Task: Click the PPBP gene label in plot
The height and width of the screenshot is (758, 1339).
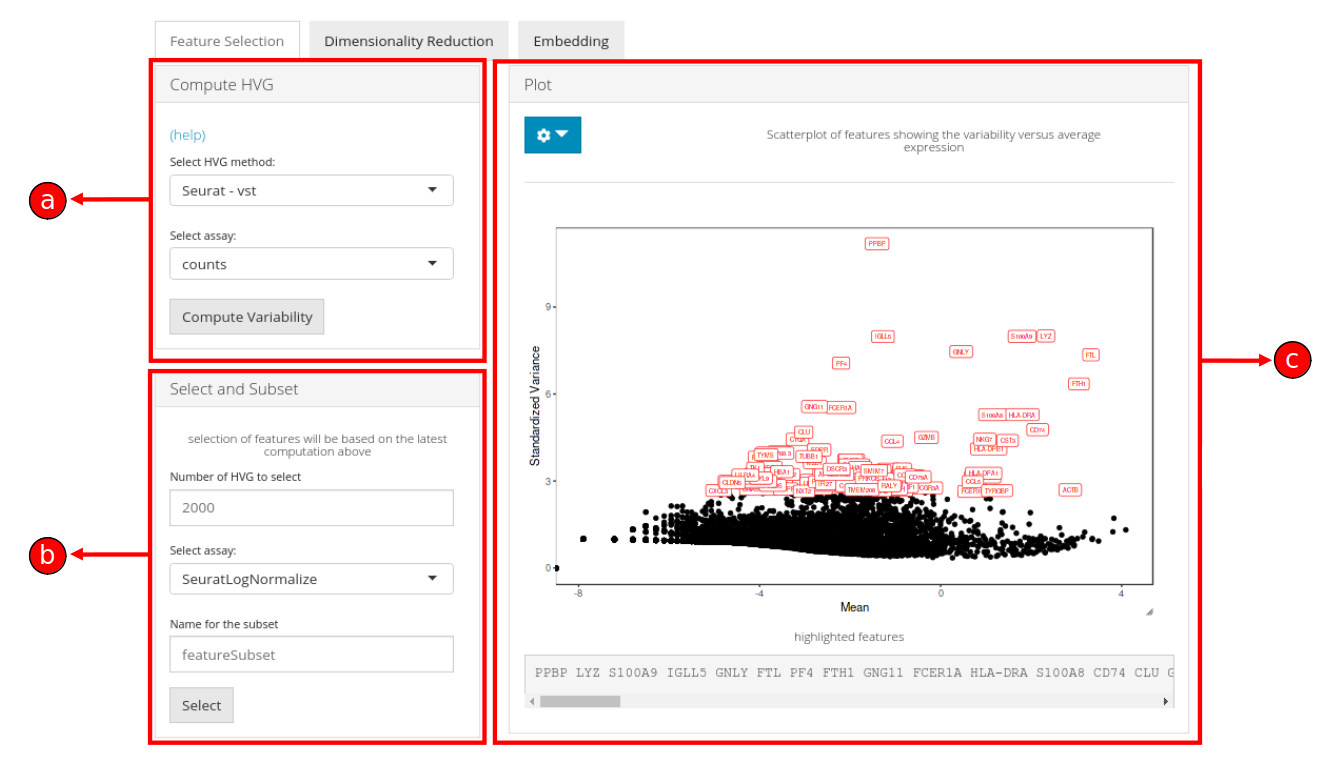Action: 877,243
